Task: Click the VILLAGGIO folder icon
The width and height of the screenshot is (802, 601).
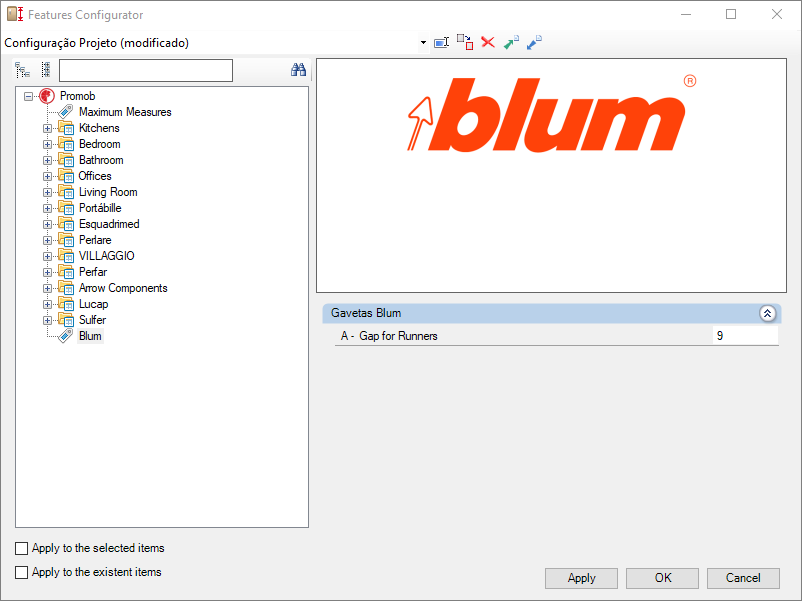Action: pyautogui.click(x=66, y=256)
